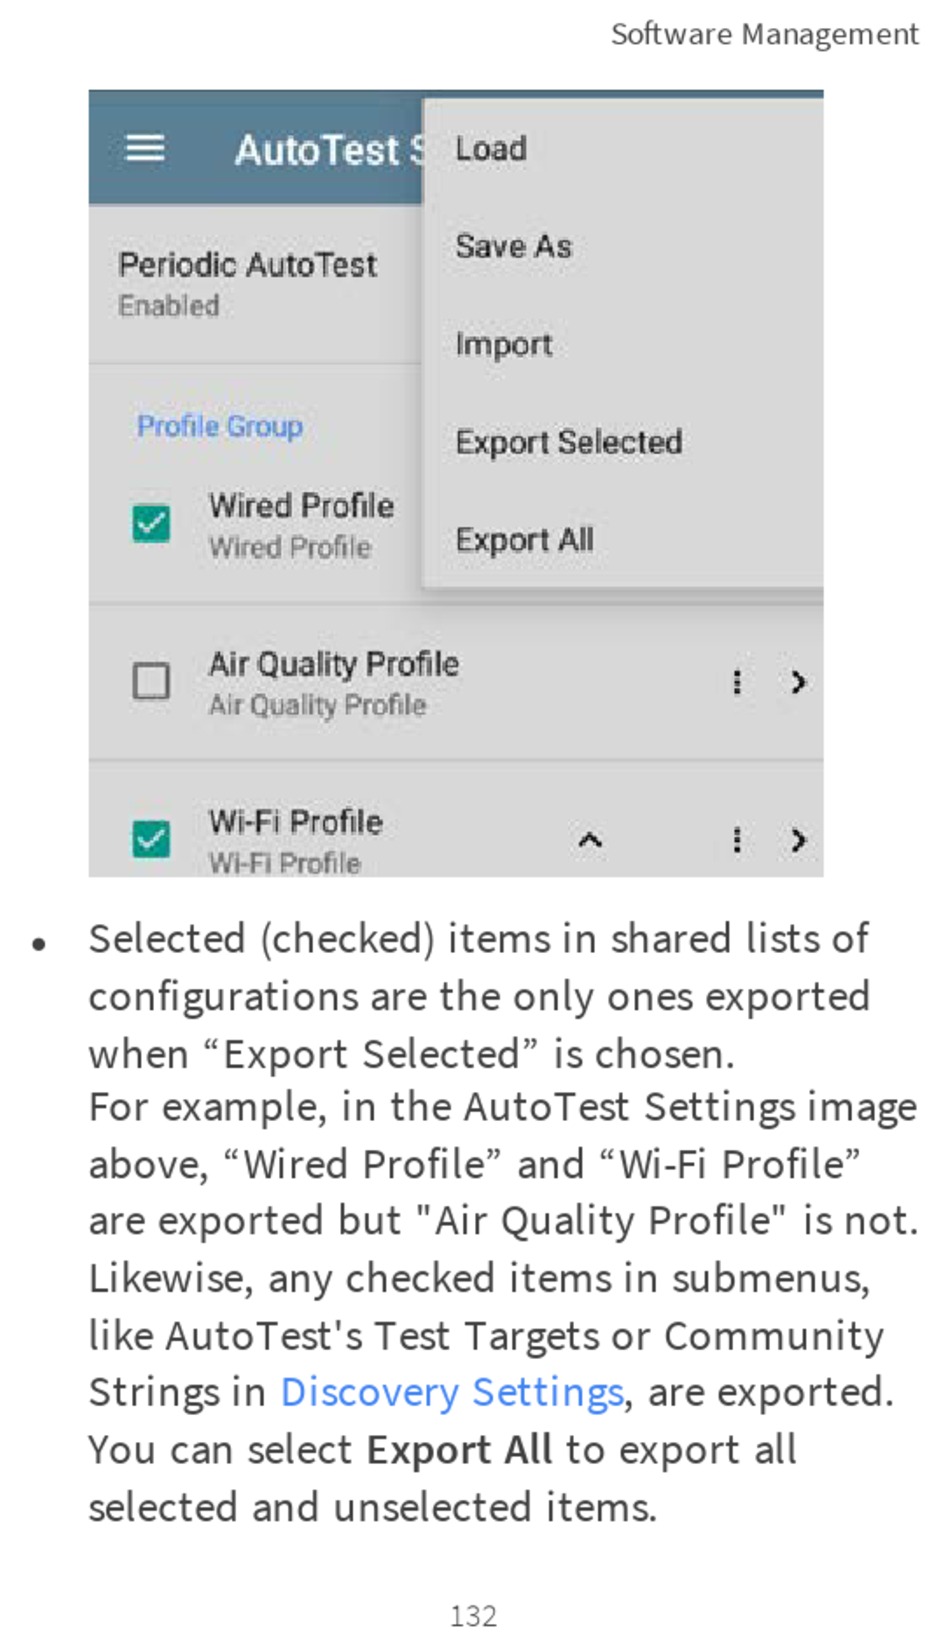Uncheck the Wired Profile checkbox
The width and height of the screenshot is (950, 1642).
coord(152,523)
